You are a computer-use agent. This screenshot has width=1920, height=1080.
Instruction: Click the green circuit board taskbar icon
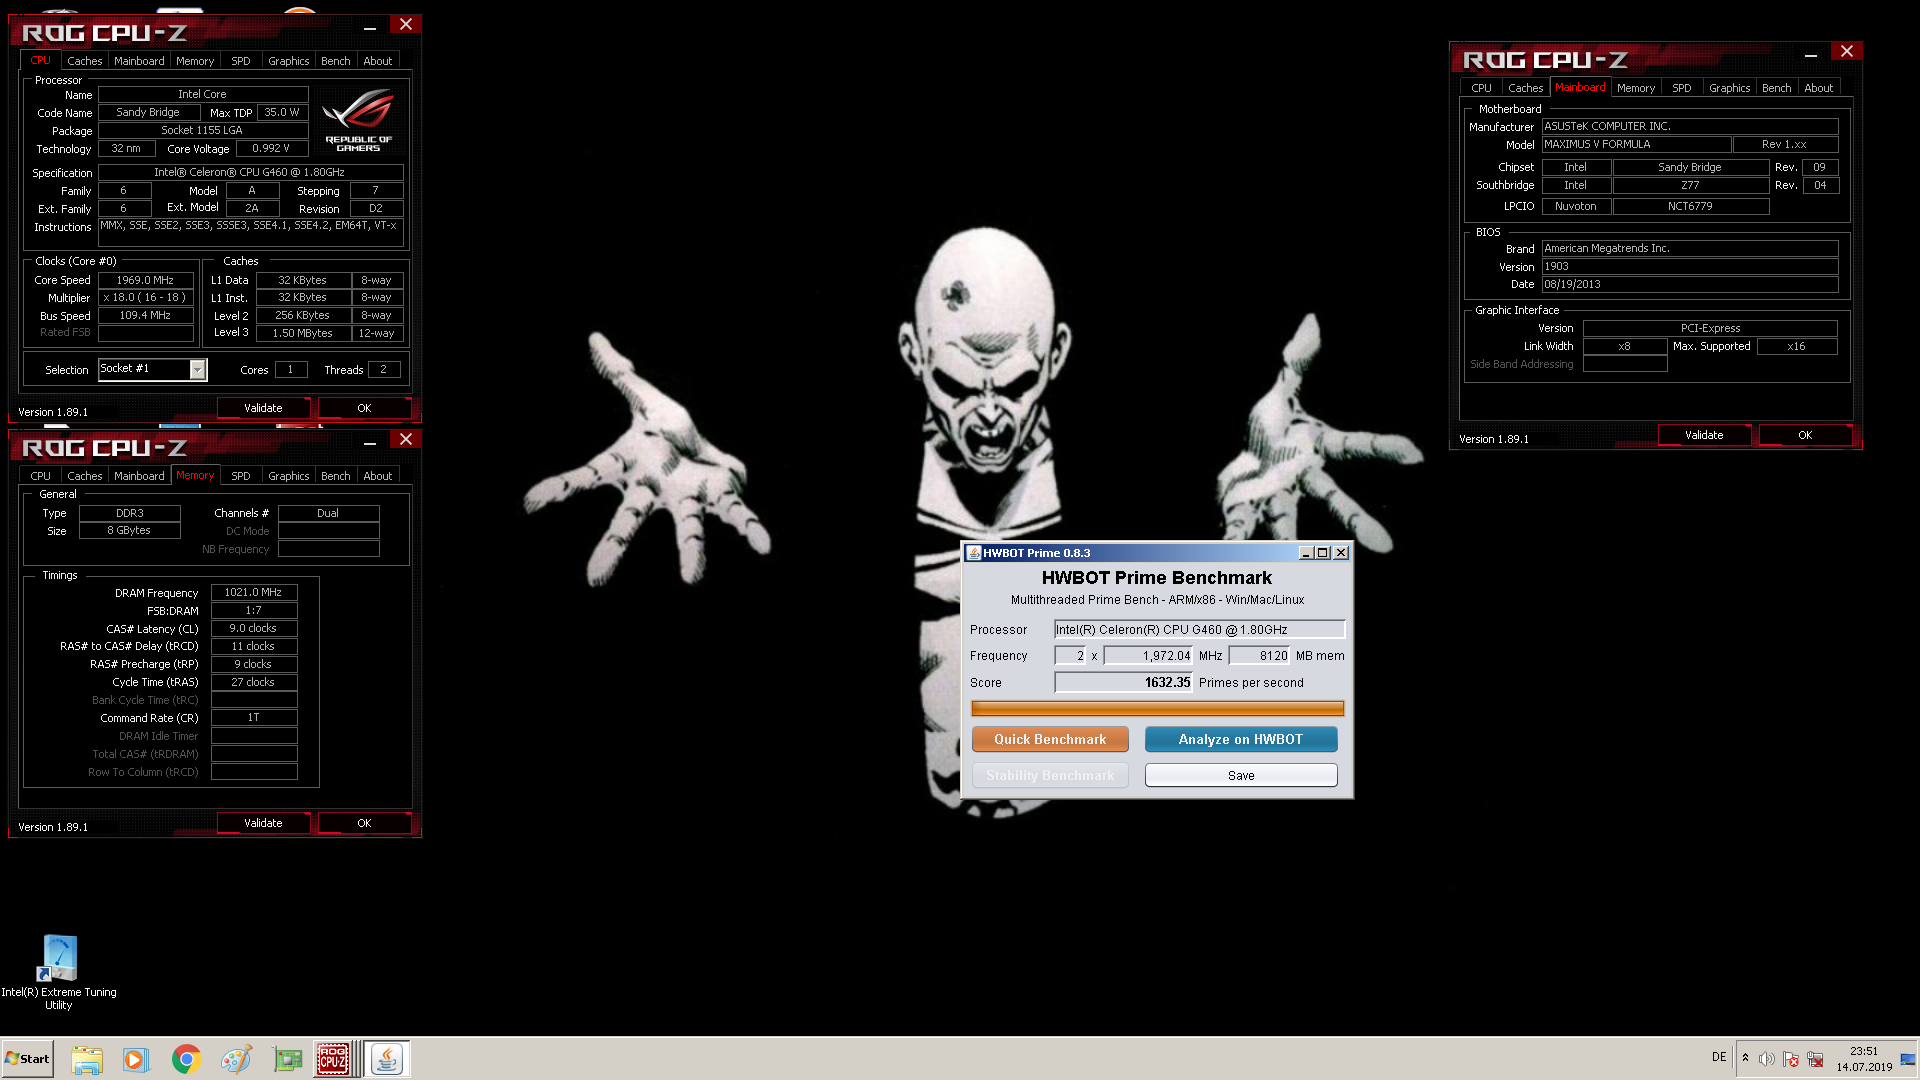(287, 1059)
